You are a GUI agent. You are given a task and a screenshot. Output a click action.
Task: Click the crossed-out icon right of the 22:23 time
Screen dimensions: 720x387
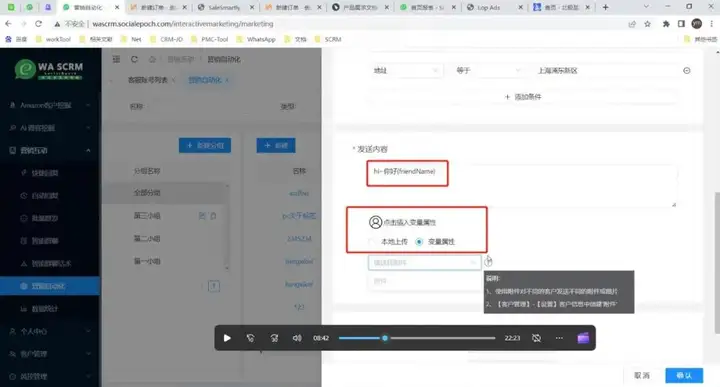536,338
